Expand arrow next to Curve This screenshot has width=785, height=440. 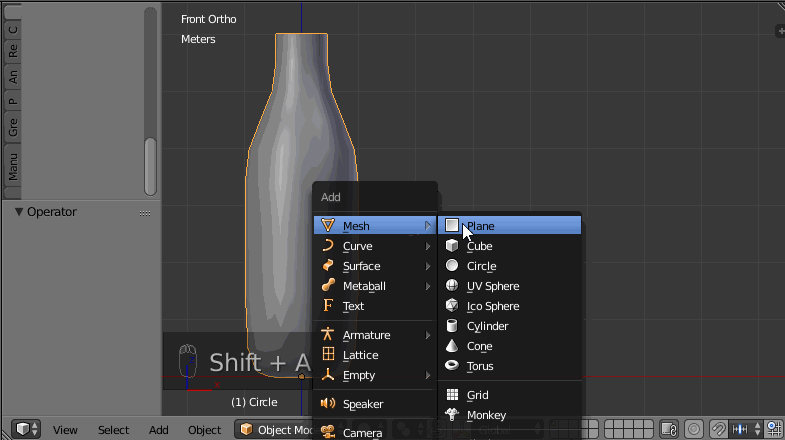(428, 246)
